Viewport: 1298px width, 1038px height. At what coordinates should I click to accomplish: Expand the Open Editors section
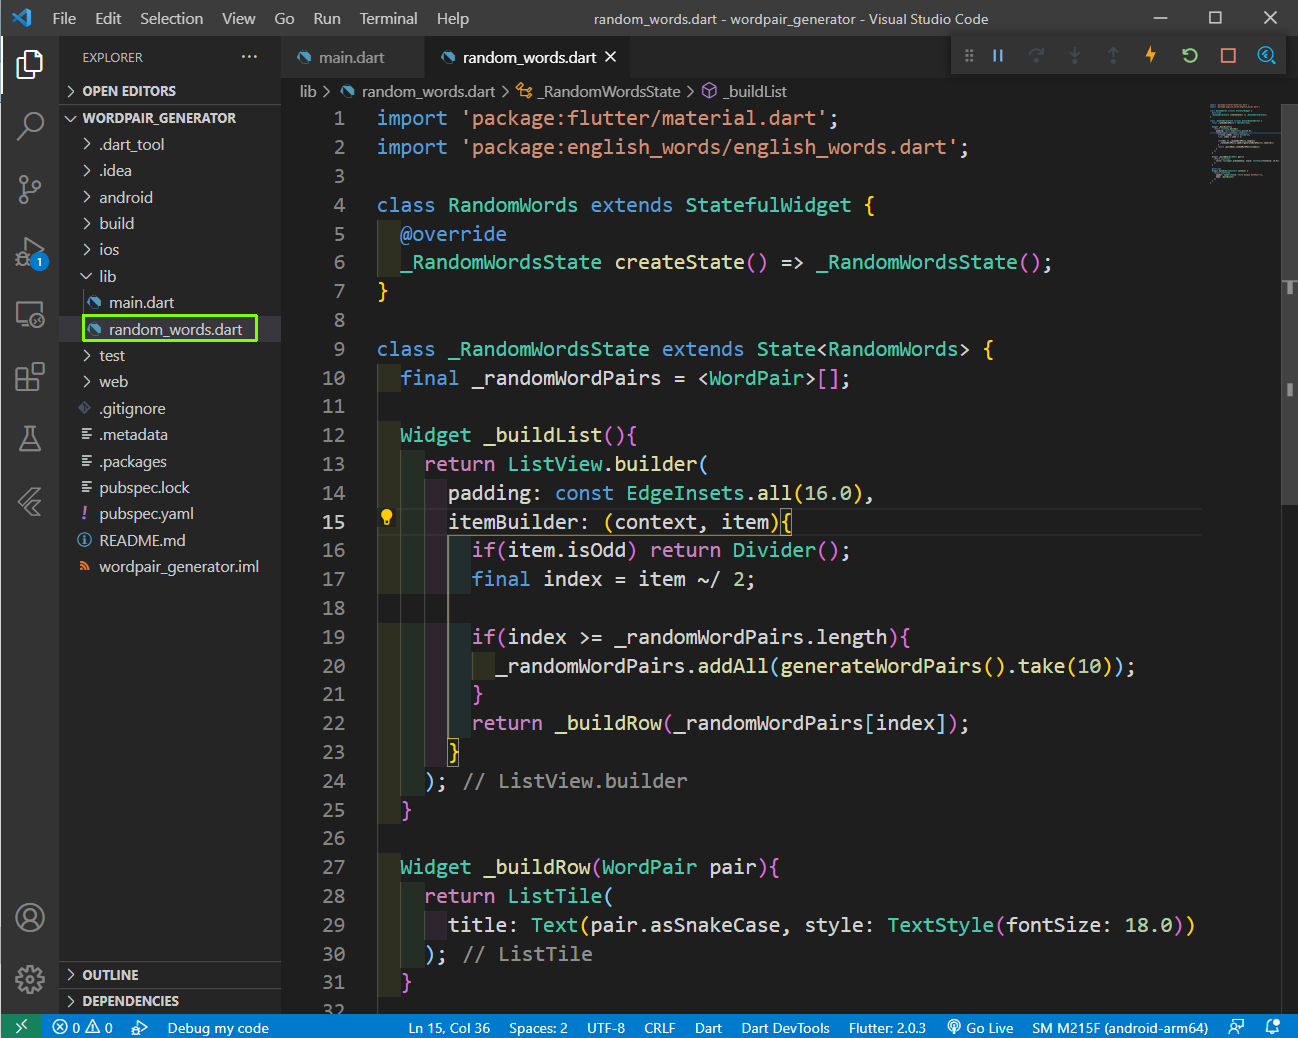click(170, 91)
